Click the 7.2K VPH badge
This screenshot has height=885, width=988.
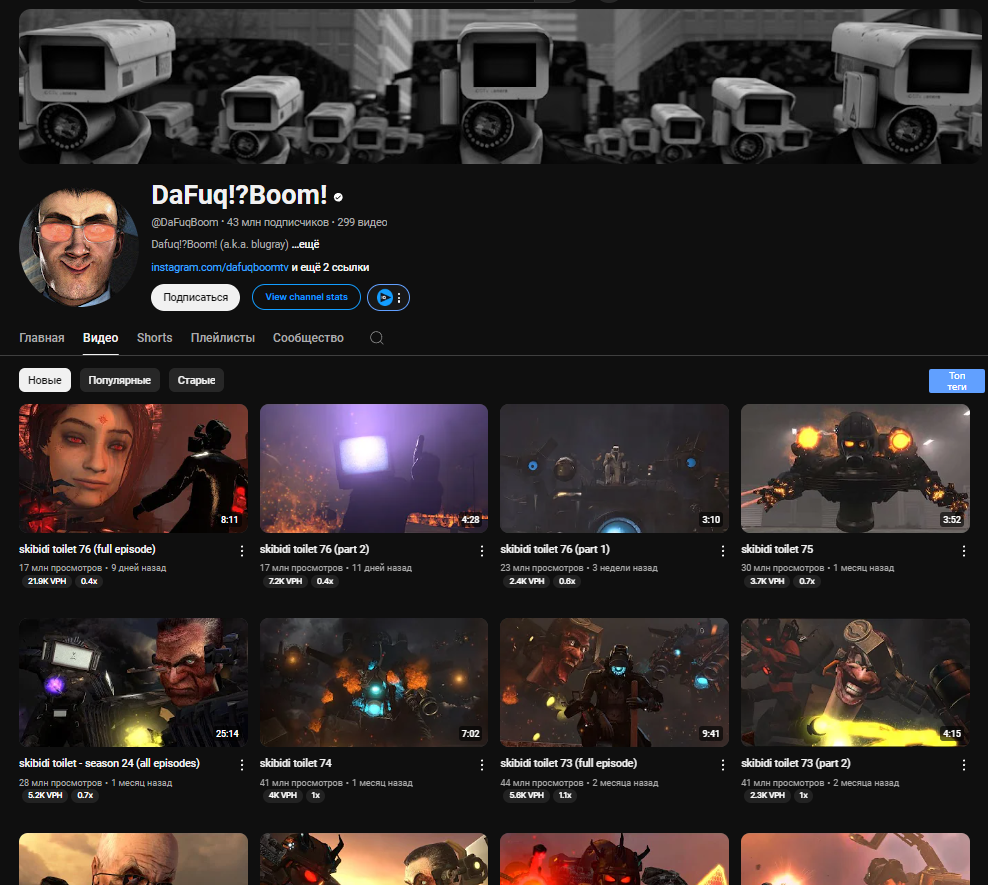tap(285, 581)
